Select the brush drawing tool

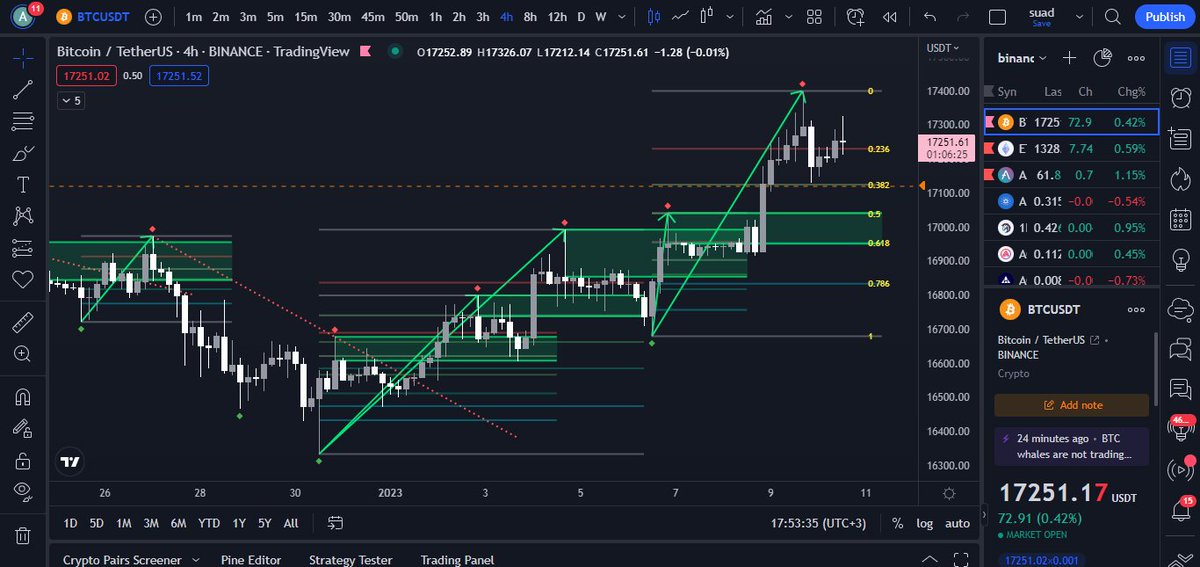[x=23, y=154]
